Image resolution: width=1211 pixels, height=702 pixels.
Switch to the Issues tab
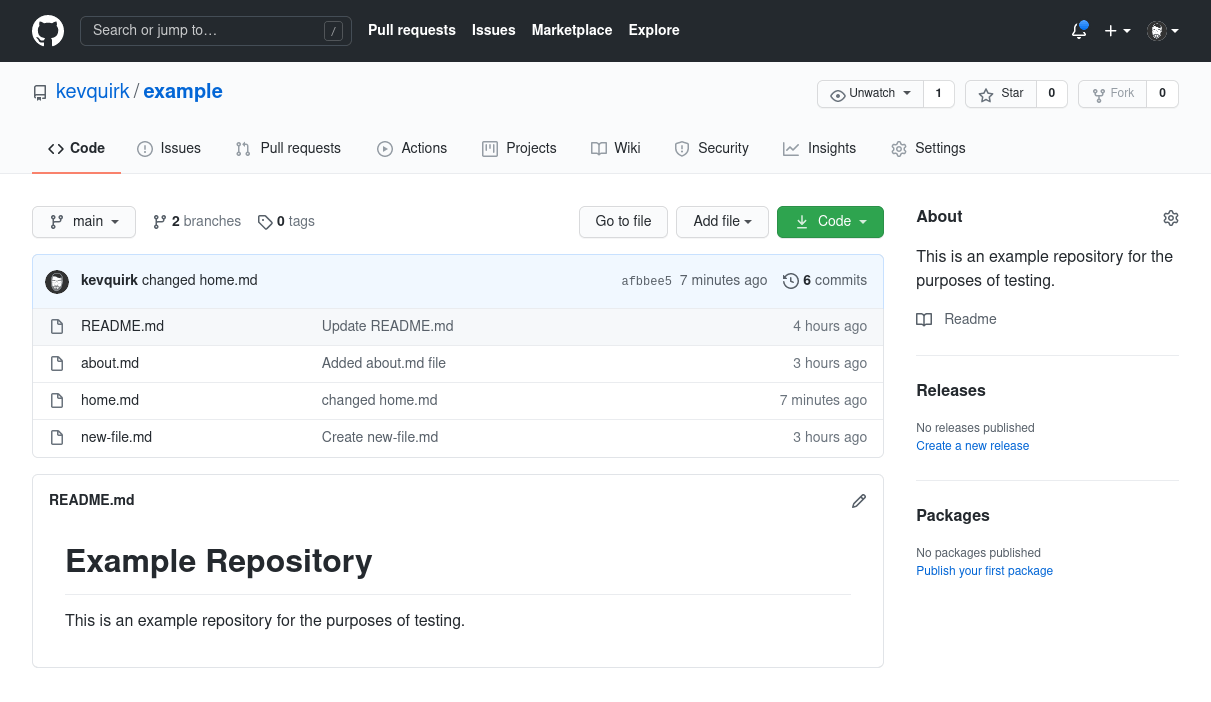point(169,148)
